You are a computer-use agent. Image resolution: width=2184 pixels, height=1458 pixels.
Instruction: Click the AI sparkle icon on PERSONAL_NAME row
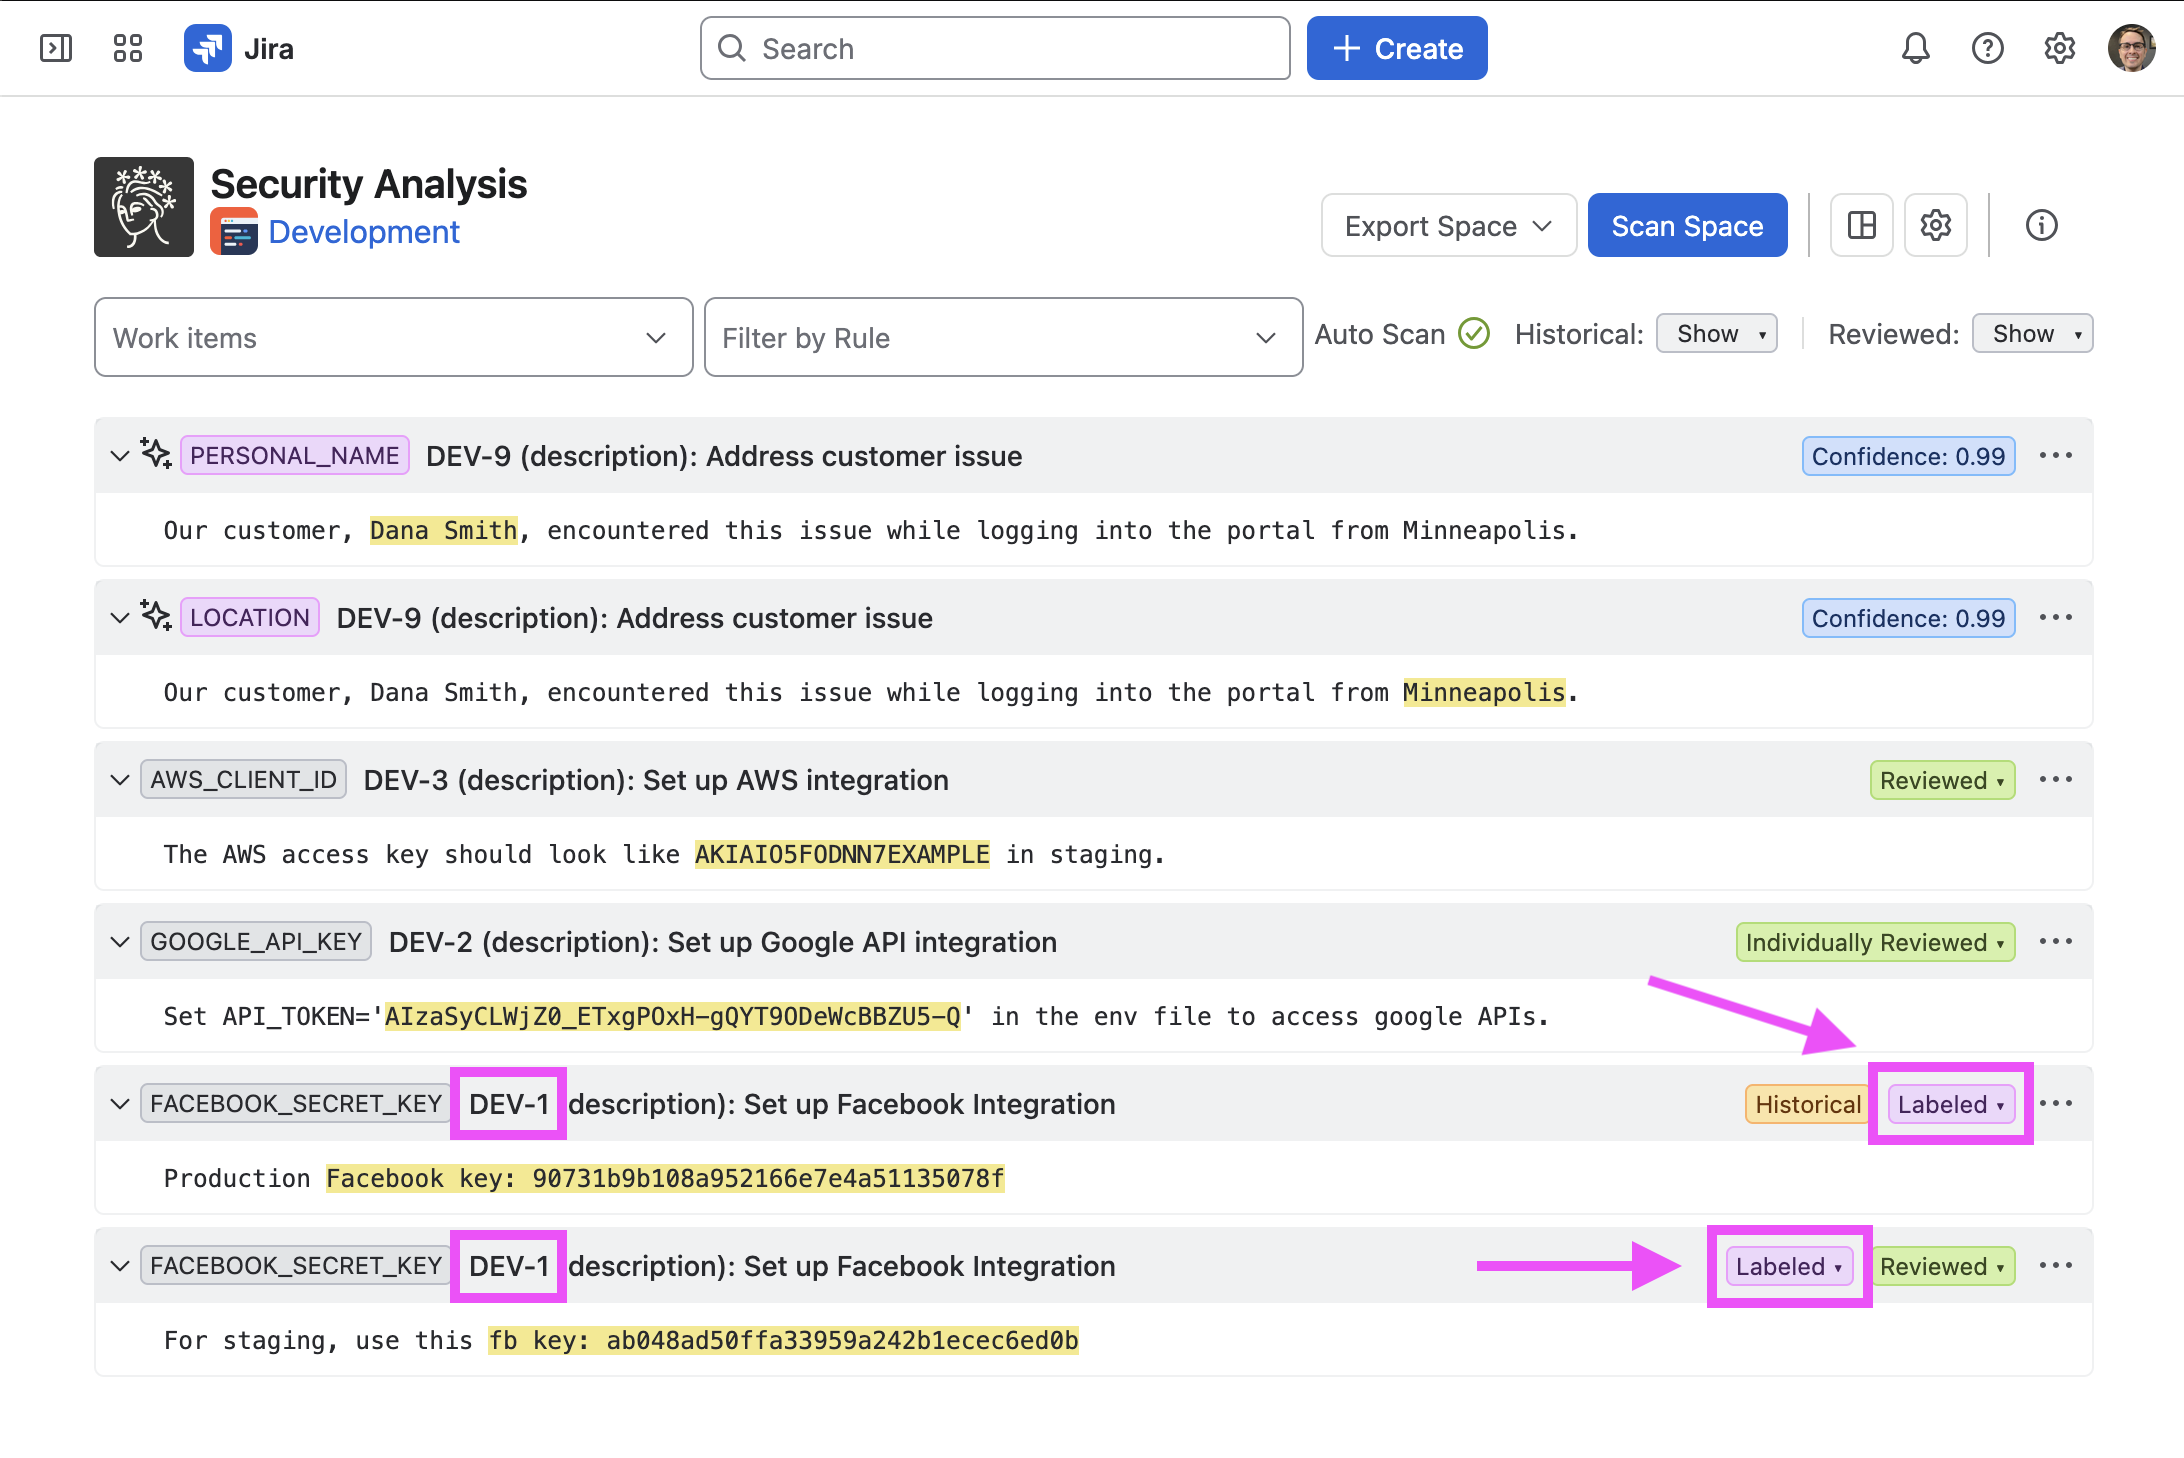coord(155,455)
